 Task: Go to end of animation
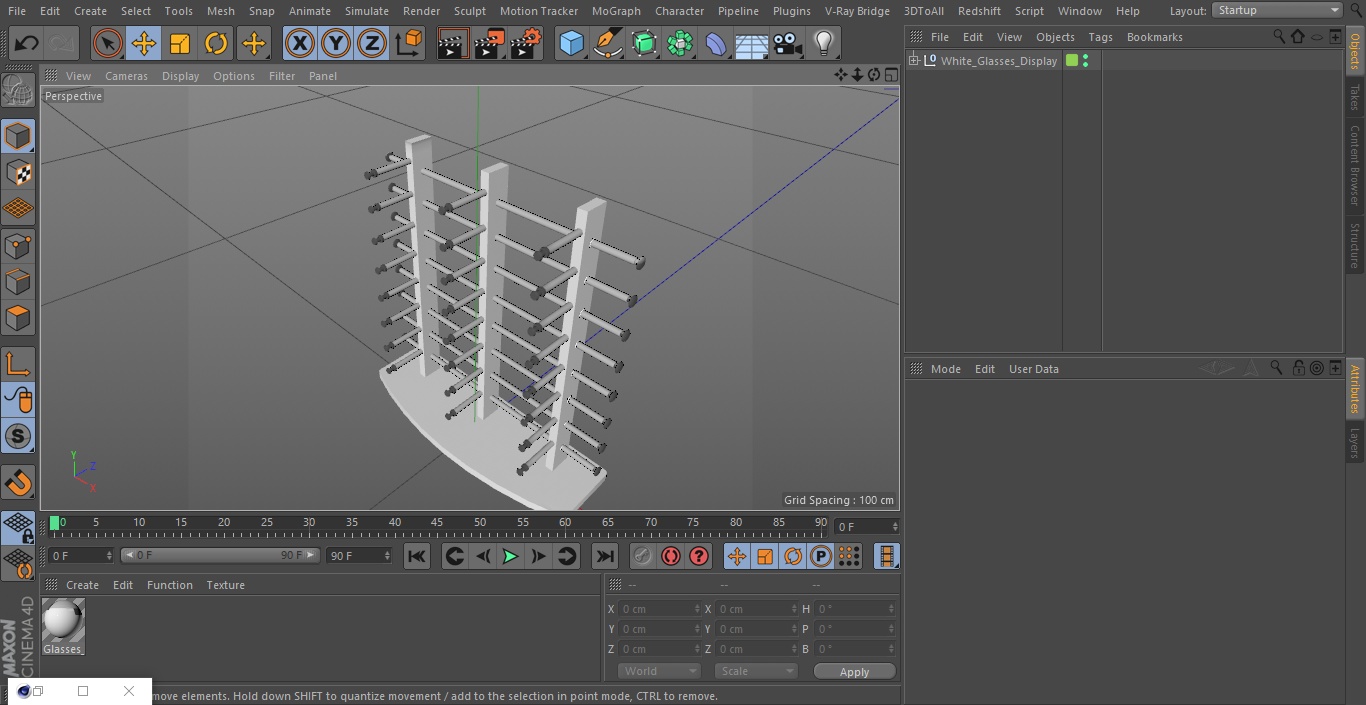click(605, 556)
